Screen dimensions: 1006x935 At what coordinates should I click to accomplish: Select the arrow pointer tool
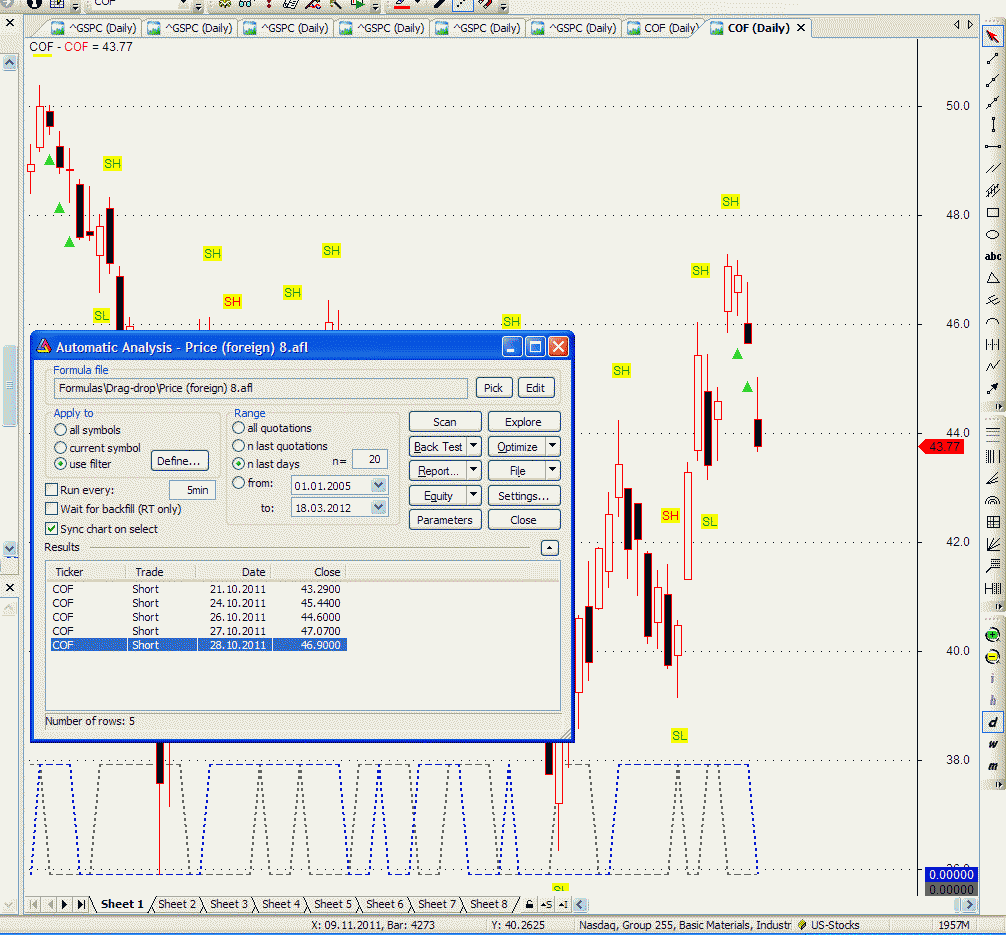point(992,38)
